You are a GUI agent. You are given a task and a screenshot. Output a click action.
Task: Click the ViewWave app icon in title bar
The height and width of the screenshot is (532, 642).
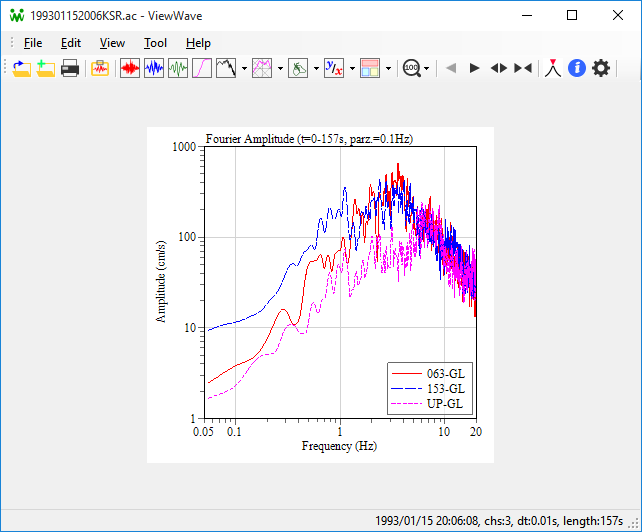pos(17,16)
